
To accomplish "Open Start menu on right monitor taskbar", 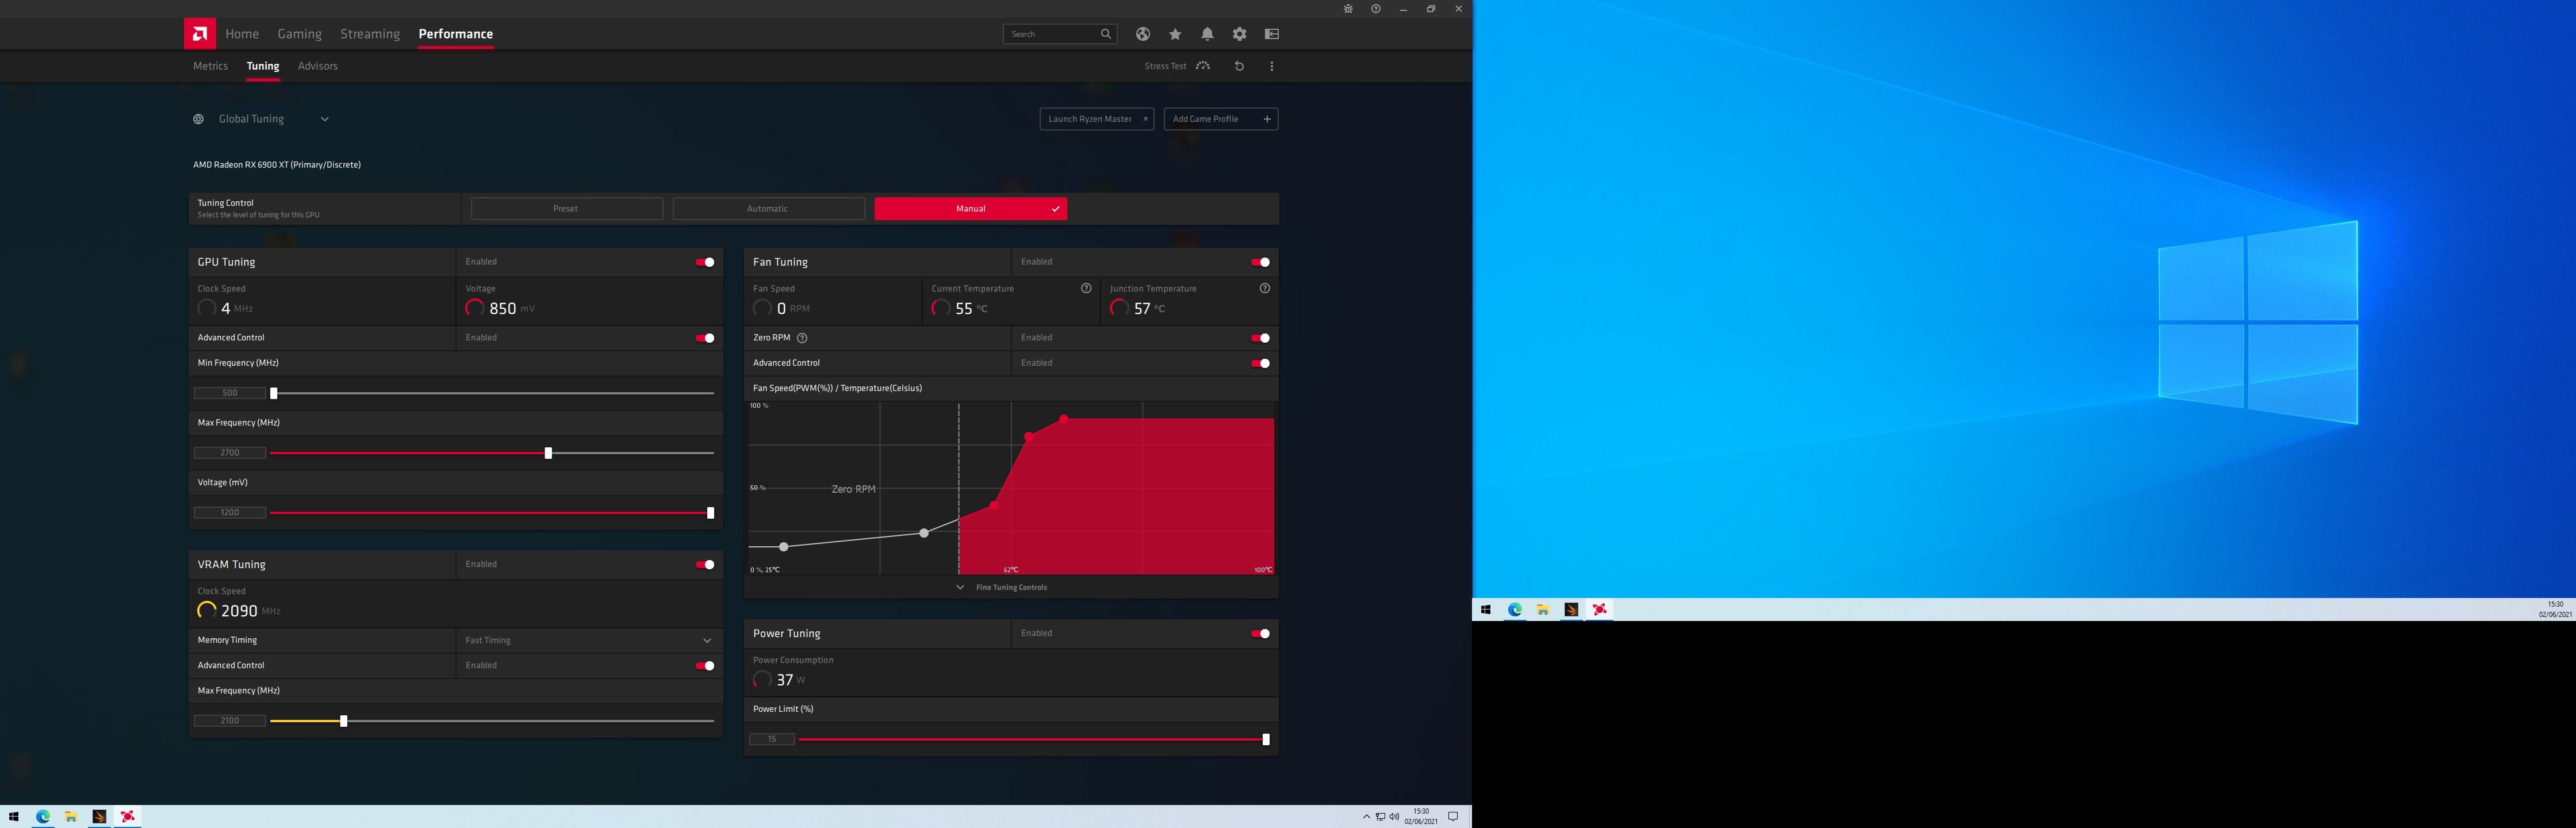I will click(1486, 610).
